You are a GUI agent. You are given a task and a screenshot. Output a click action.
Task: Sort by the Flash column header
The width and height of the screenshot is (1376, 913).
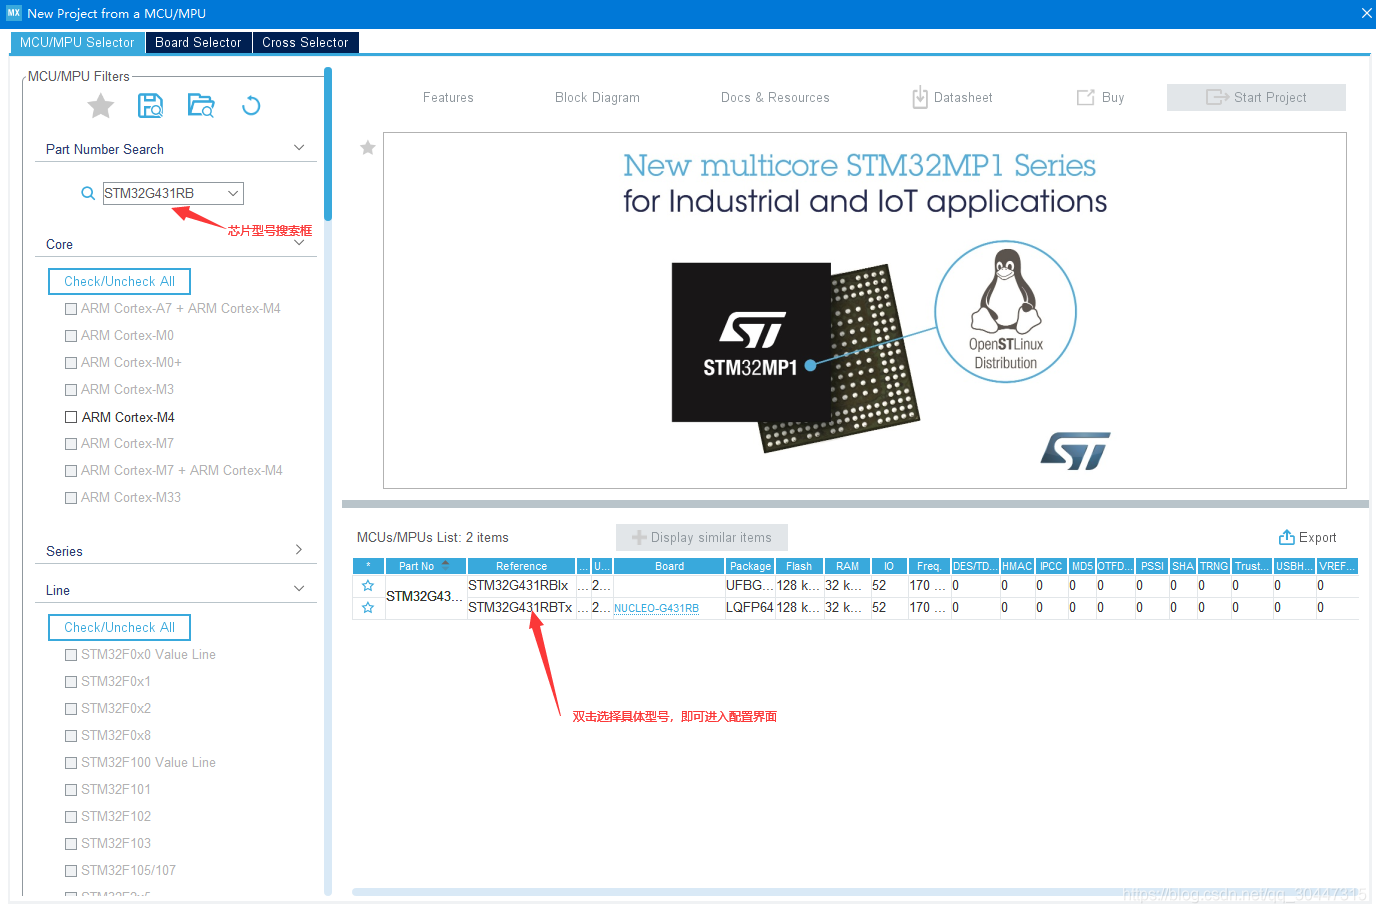(x=799, y=566)
